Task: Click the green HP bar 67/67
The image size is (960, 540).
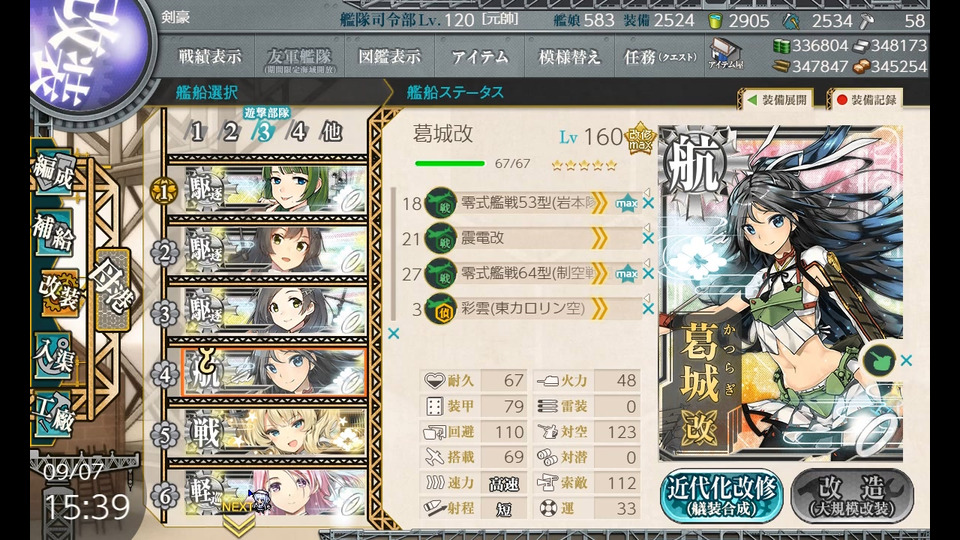Action: [x=450, y=164]
